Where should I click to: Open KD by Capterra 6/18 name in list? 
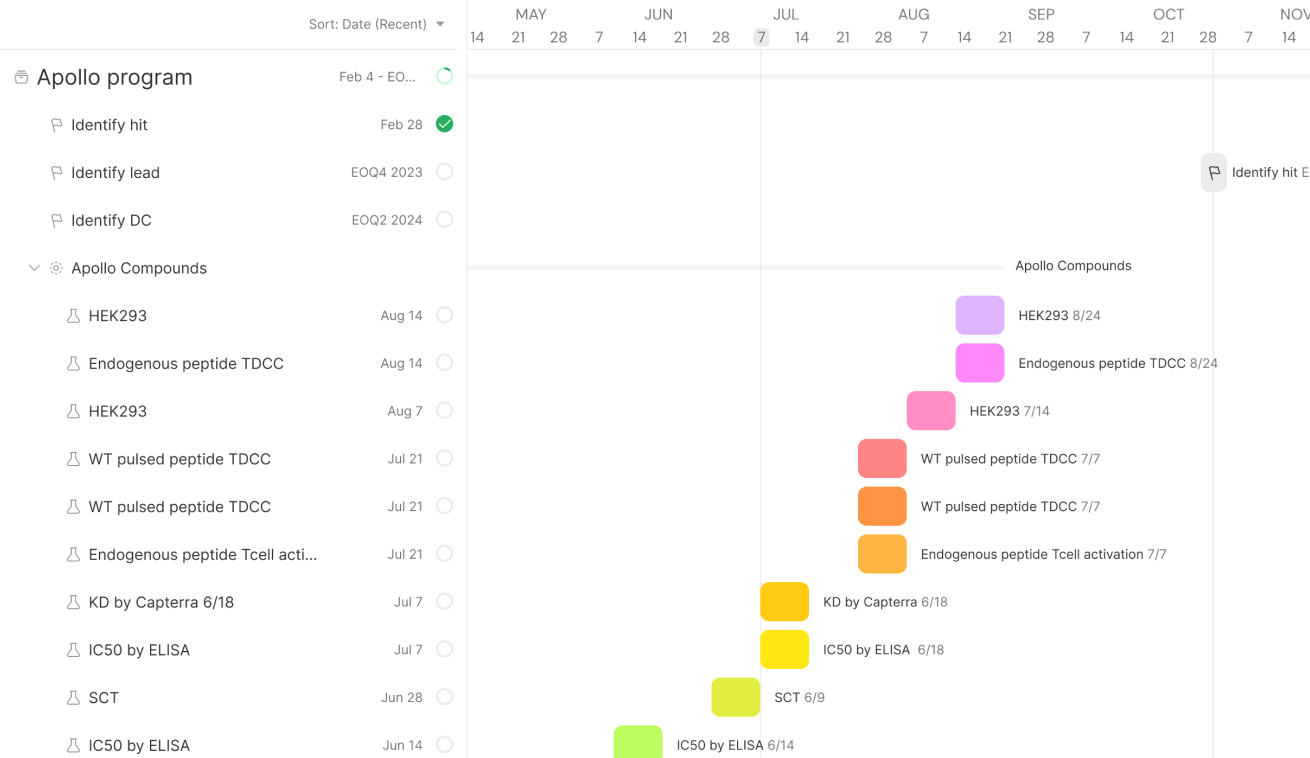[161, 602]
